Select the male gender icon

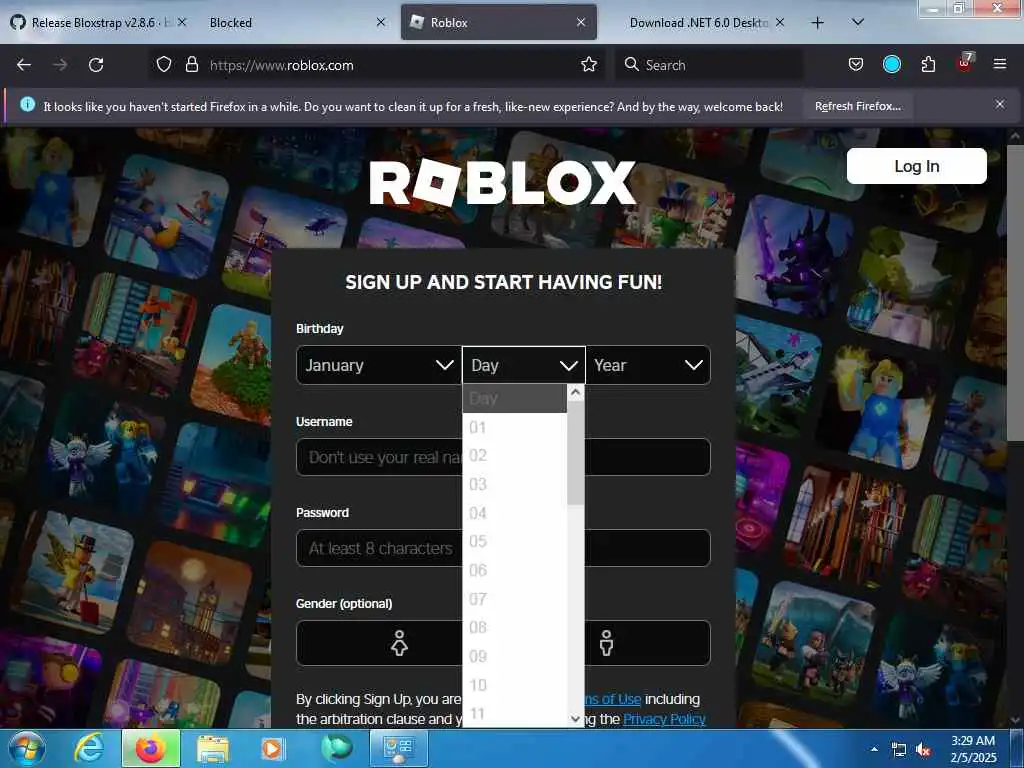(607, 643)
